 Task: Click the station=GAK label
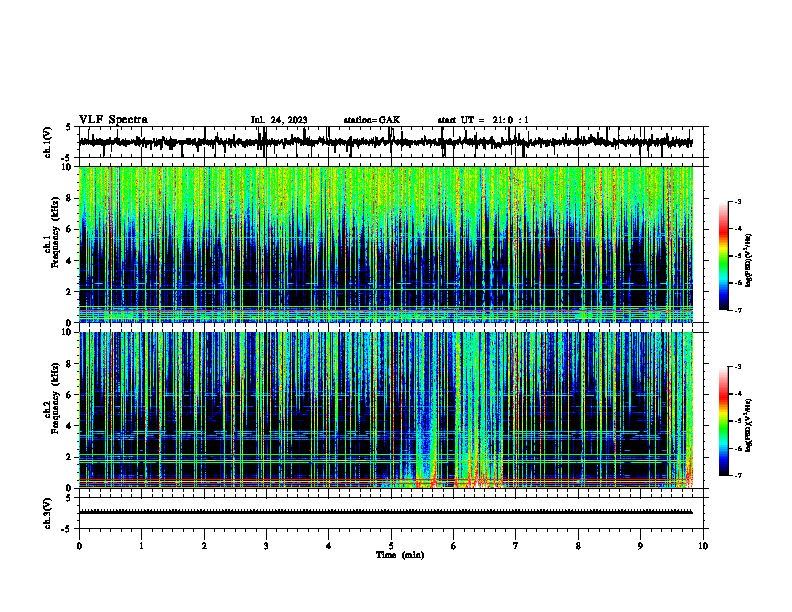coord(372,120)
